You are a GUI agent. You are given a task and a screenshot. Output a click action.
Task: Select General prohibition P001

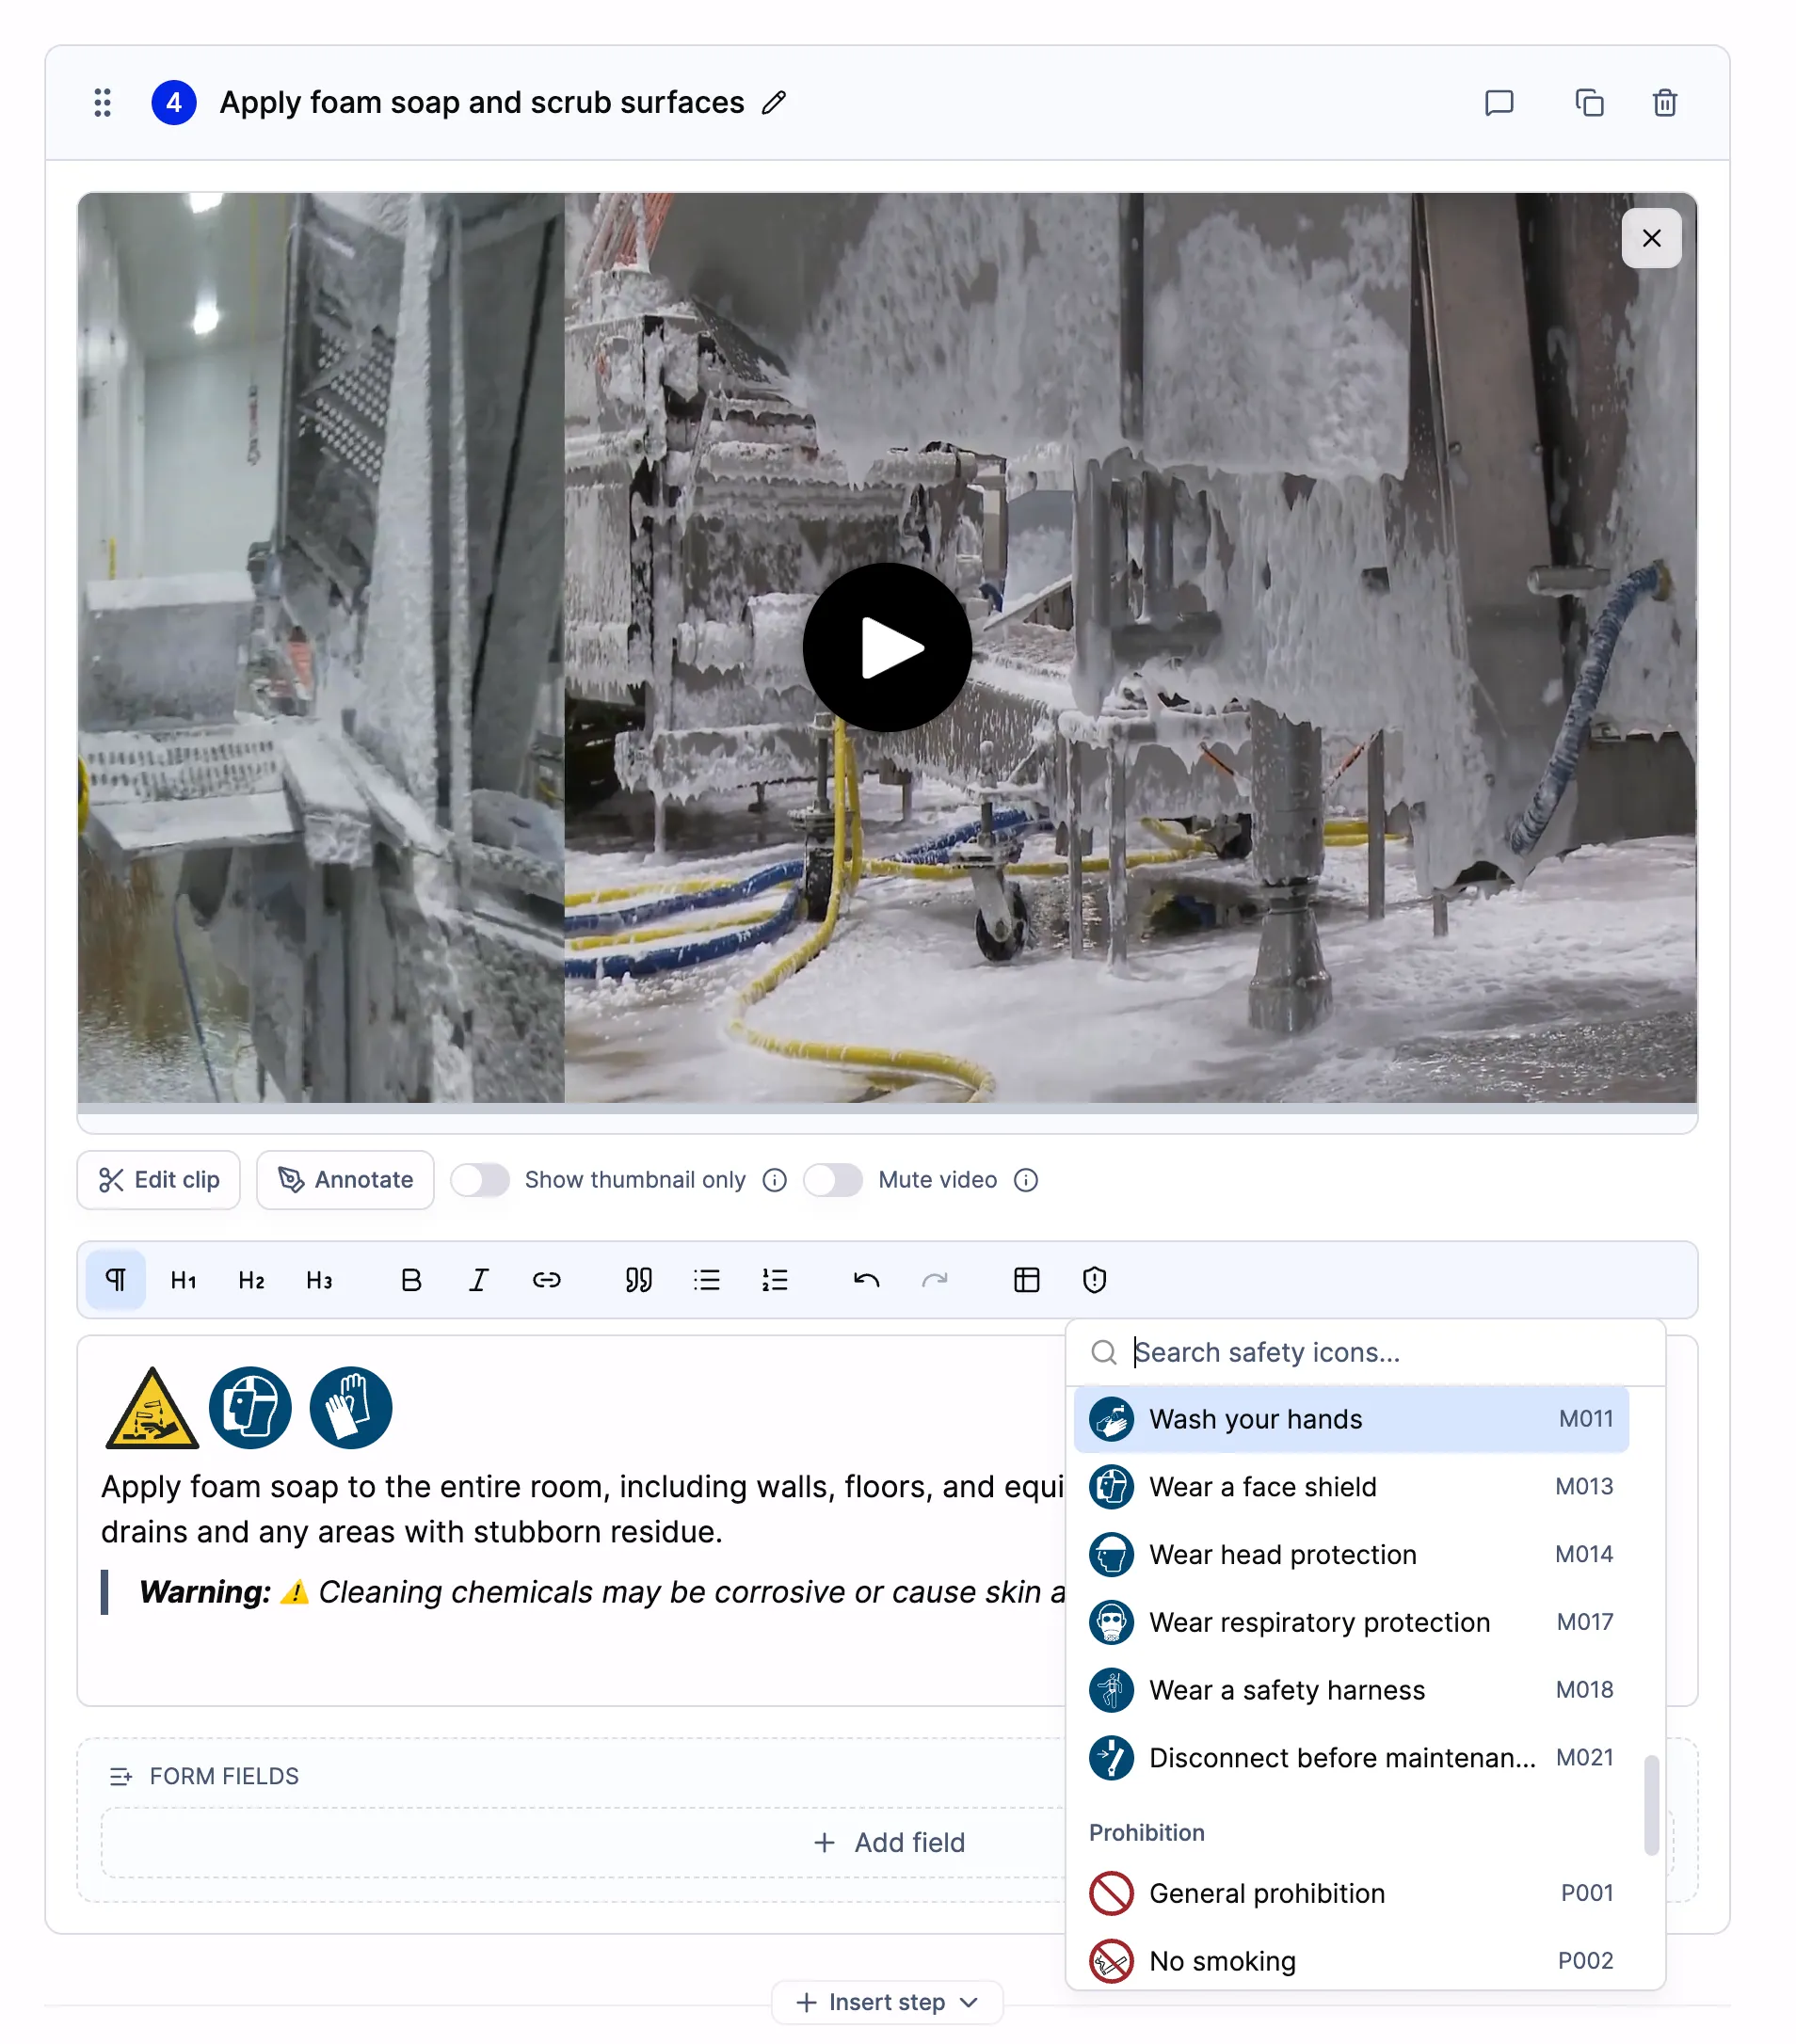(1351, 1893)
